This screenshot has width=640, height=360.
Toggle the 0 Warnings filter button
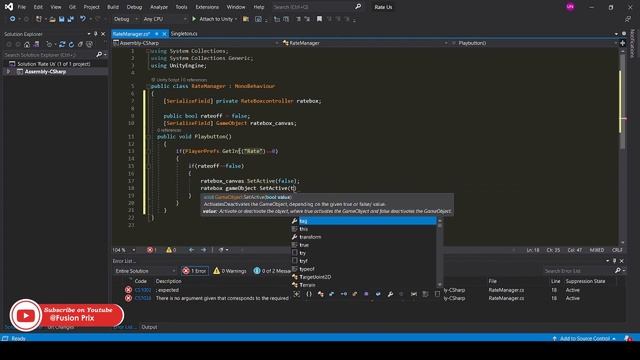pos(230,271)
